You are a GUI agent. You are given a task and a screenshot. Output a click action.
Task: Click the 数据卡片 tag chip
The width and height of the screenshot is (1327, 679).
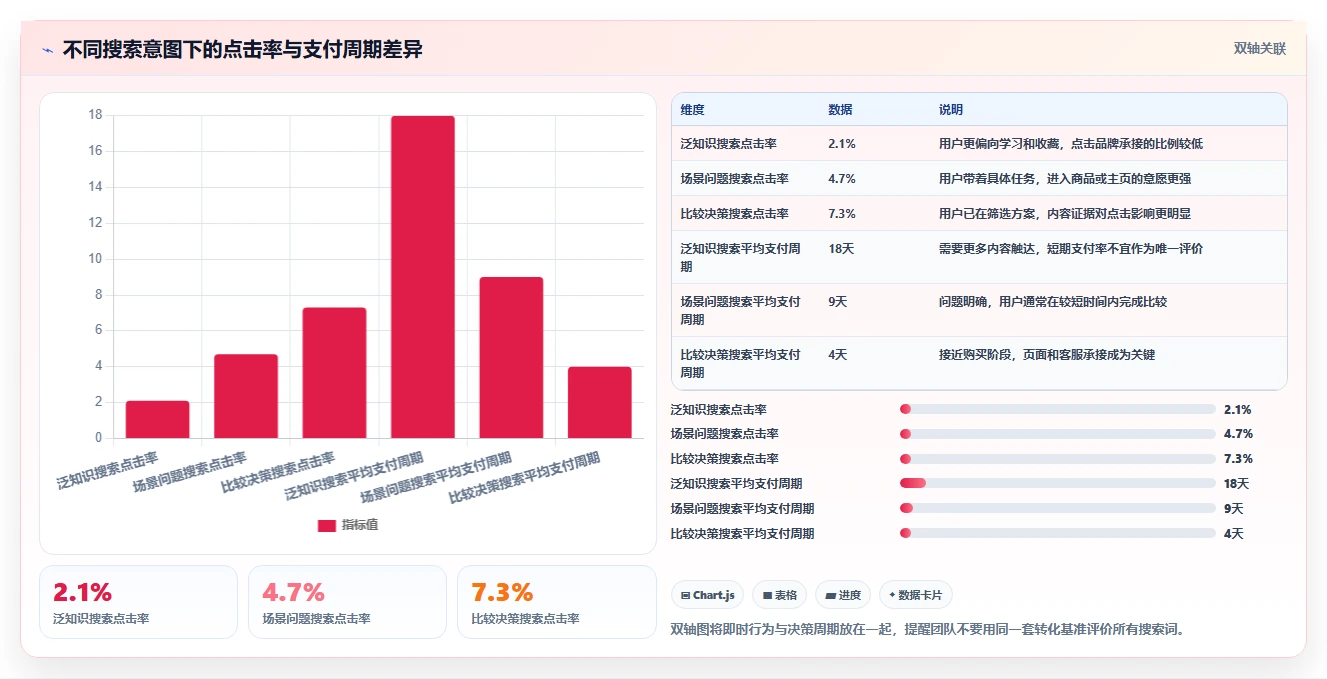tap(915, 595)
